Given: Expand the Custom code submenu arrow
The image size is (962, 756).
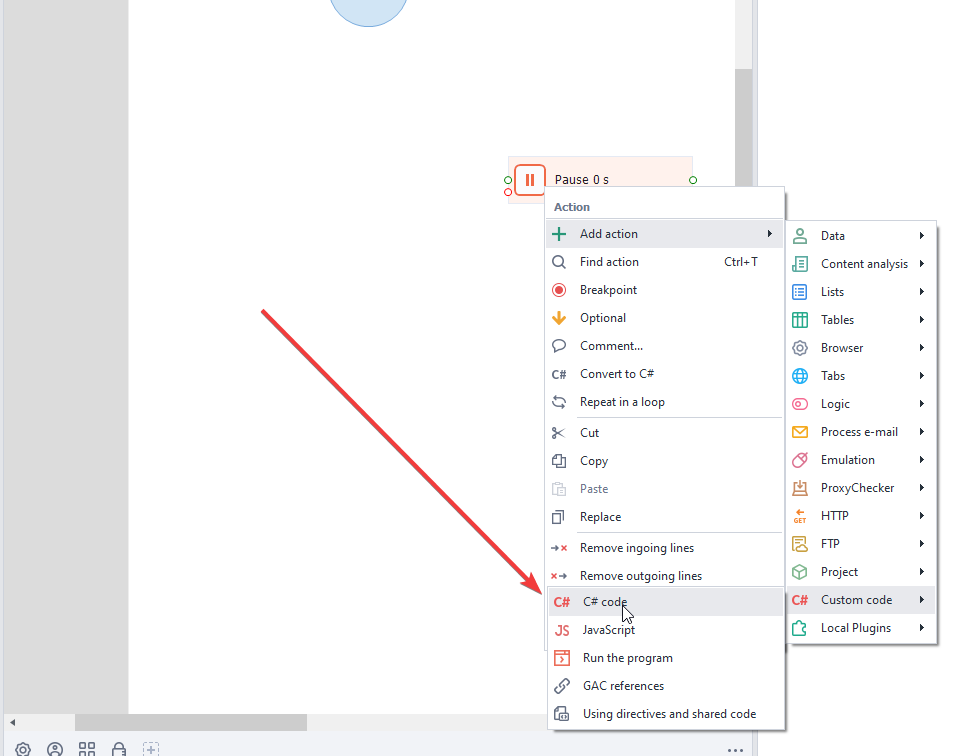Looking at the screenshot, I should tap(922, 600).
